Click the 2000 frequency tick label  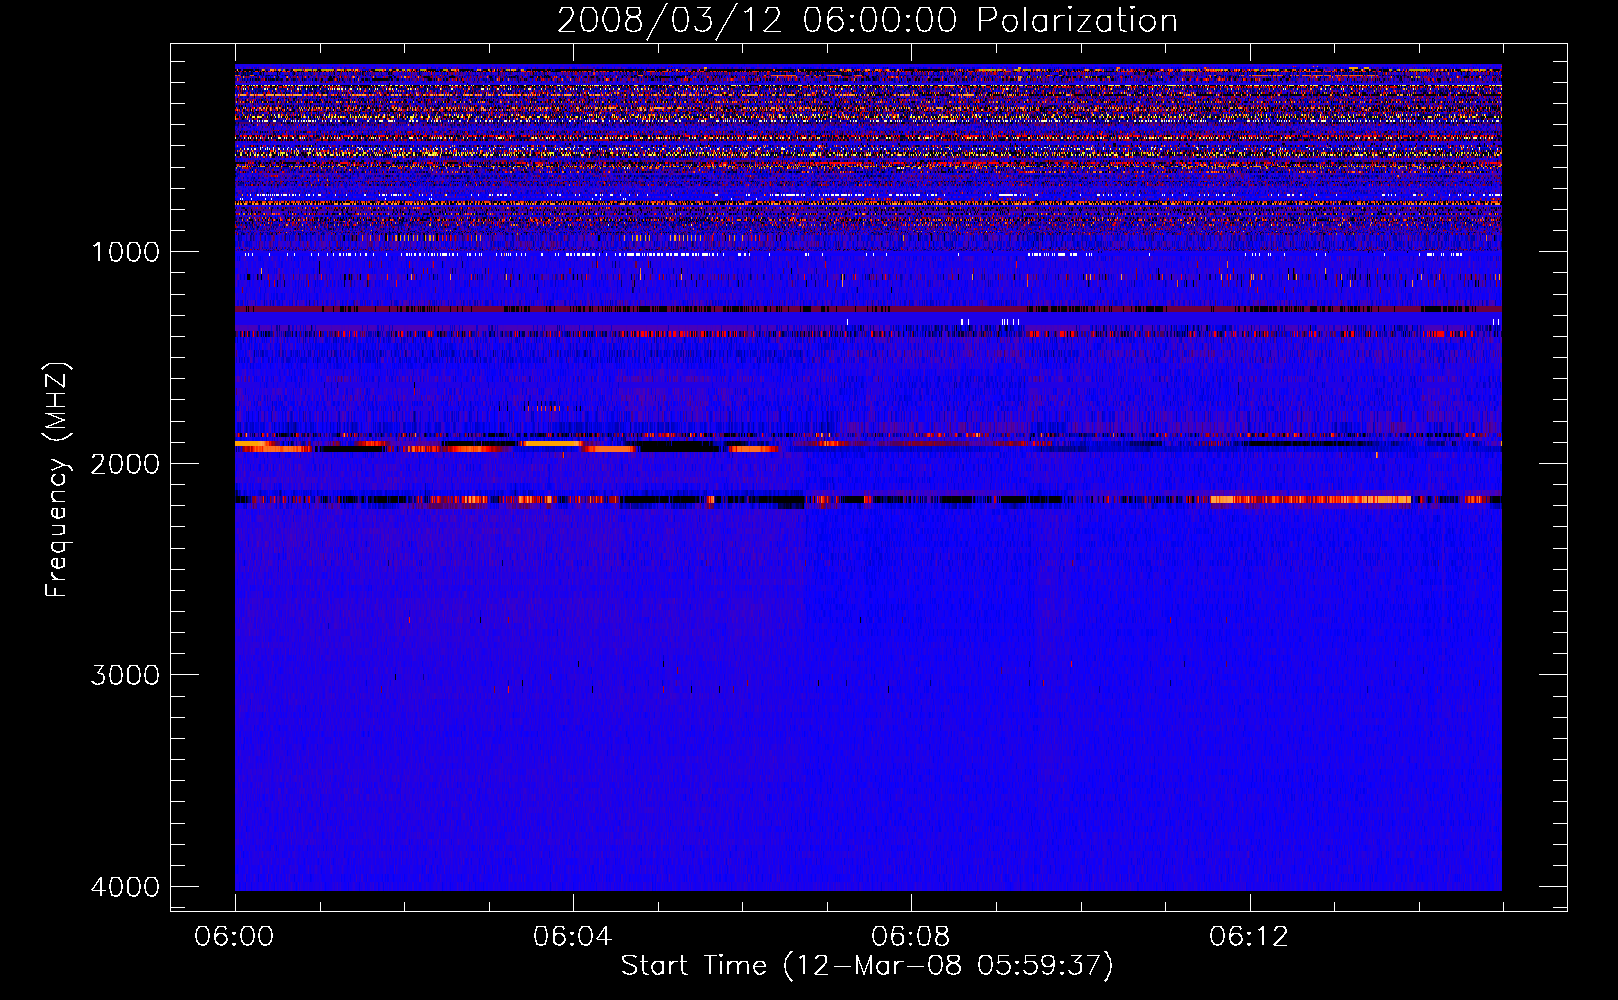tap(126, 464)
